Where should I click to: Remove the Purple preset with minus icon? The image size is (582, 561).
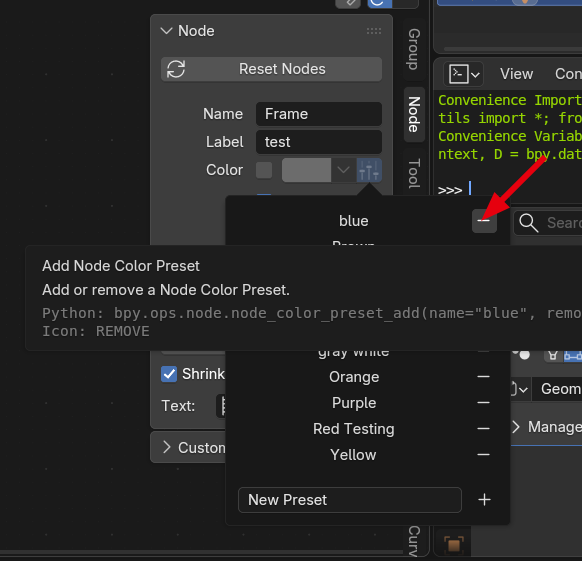tap(484, 403)
